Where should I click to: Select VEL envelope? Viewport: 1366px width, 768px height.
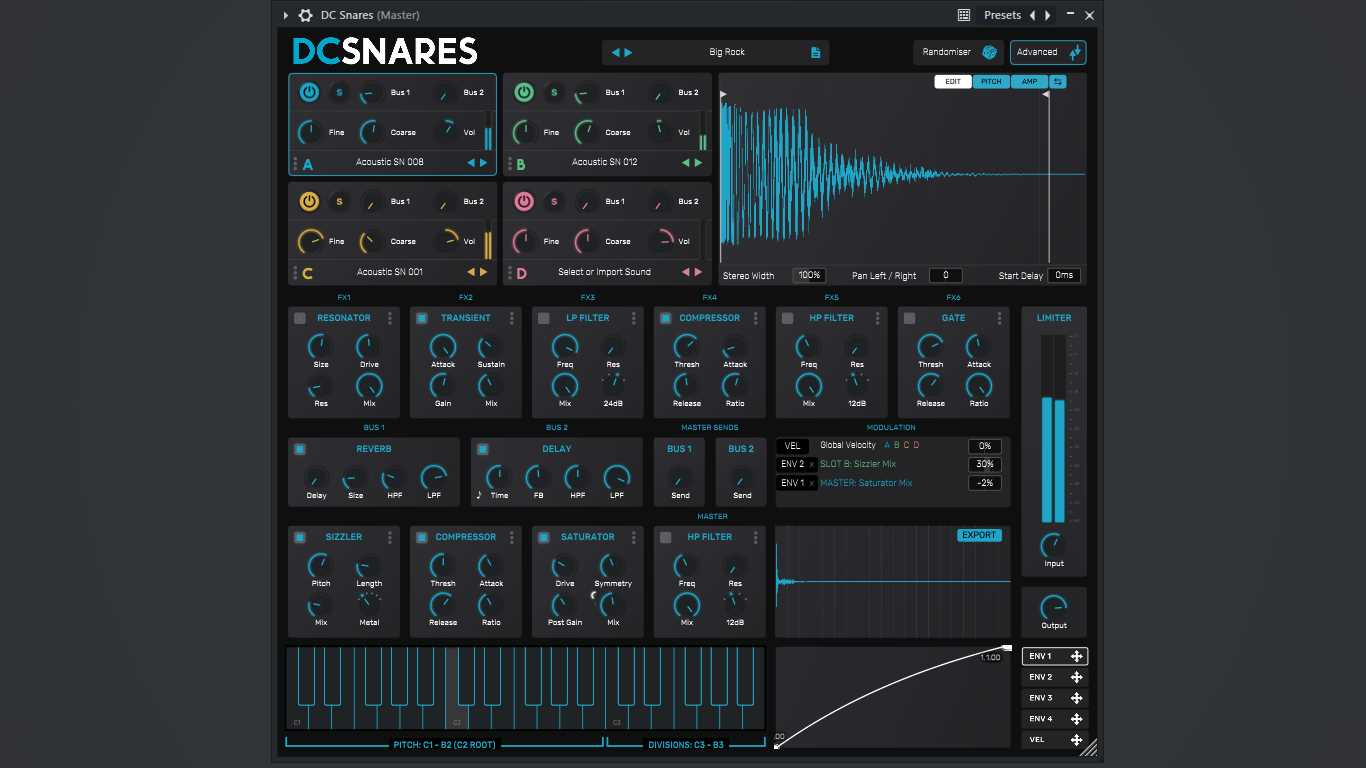1055,740
